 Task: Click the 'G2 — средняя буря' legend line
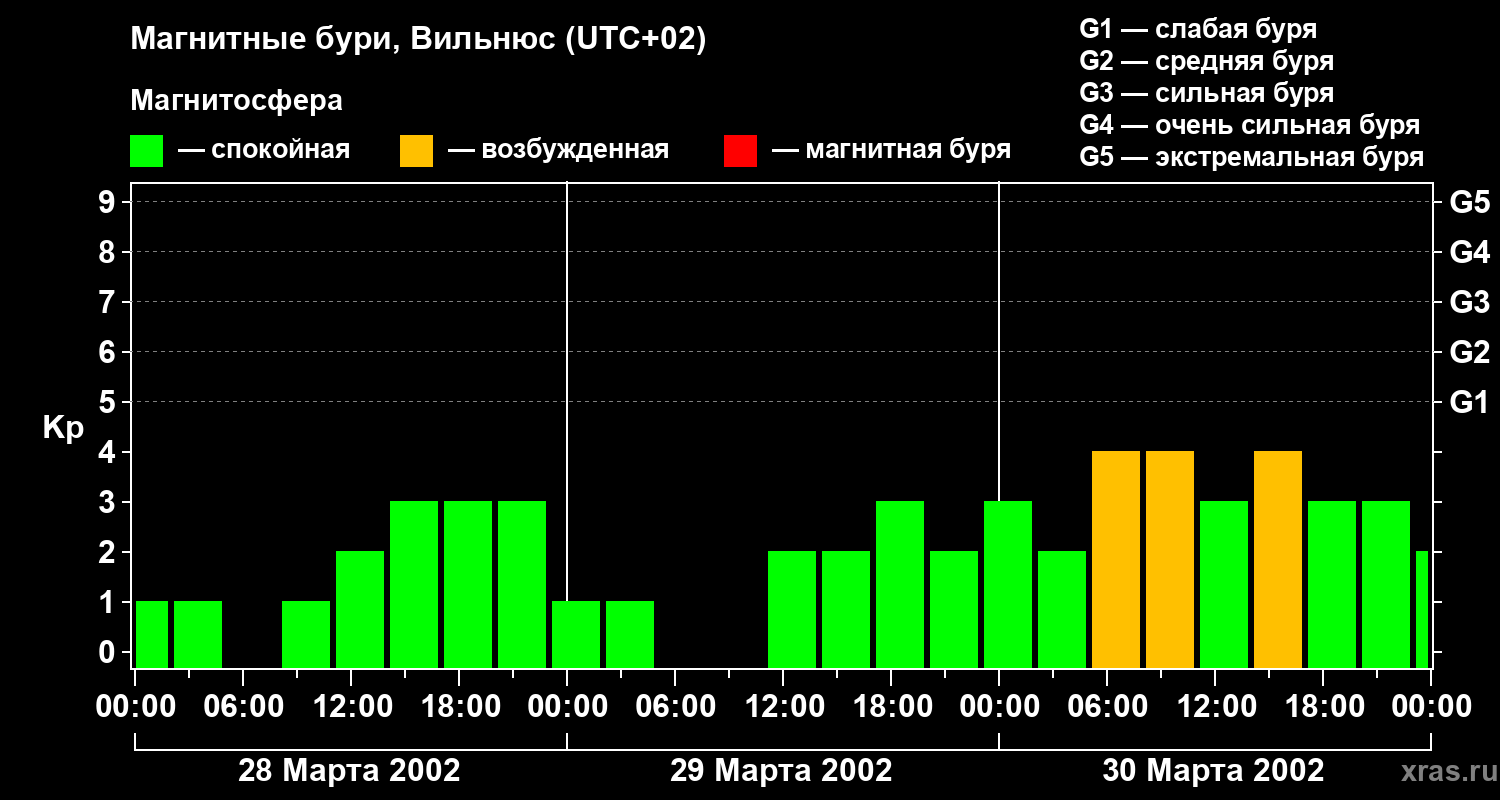coord(1207,61)
